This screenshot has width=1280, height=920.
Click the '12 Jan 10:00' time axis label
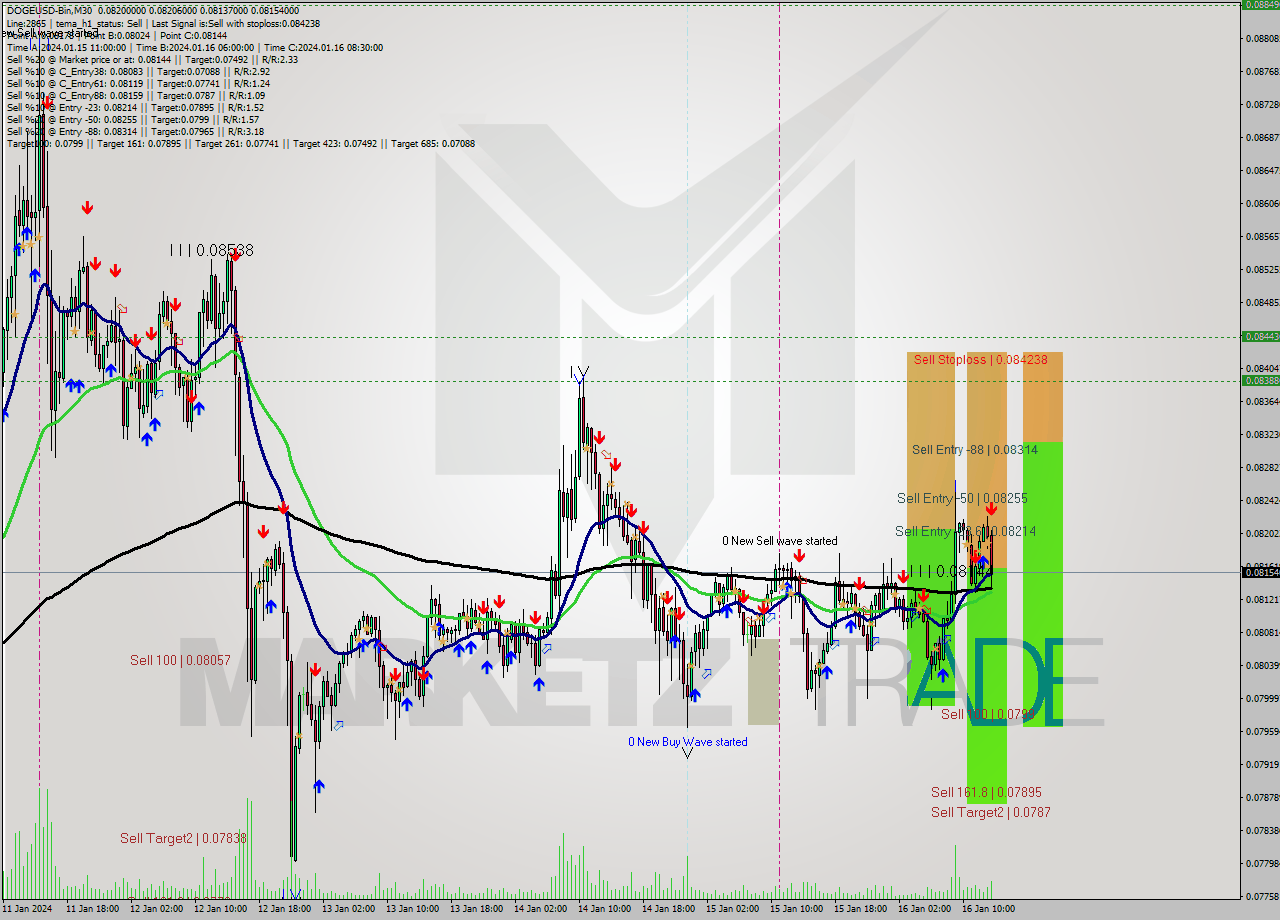[x=221, y=909]
